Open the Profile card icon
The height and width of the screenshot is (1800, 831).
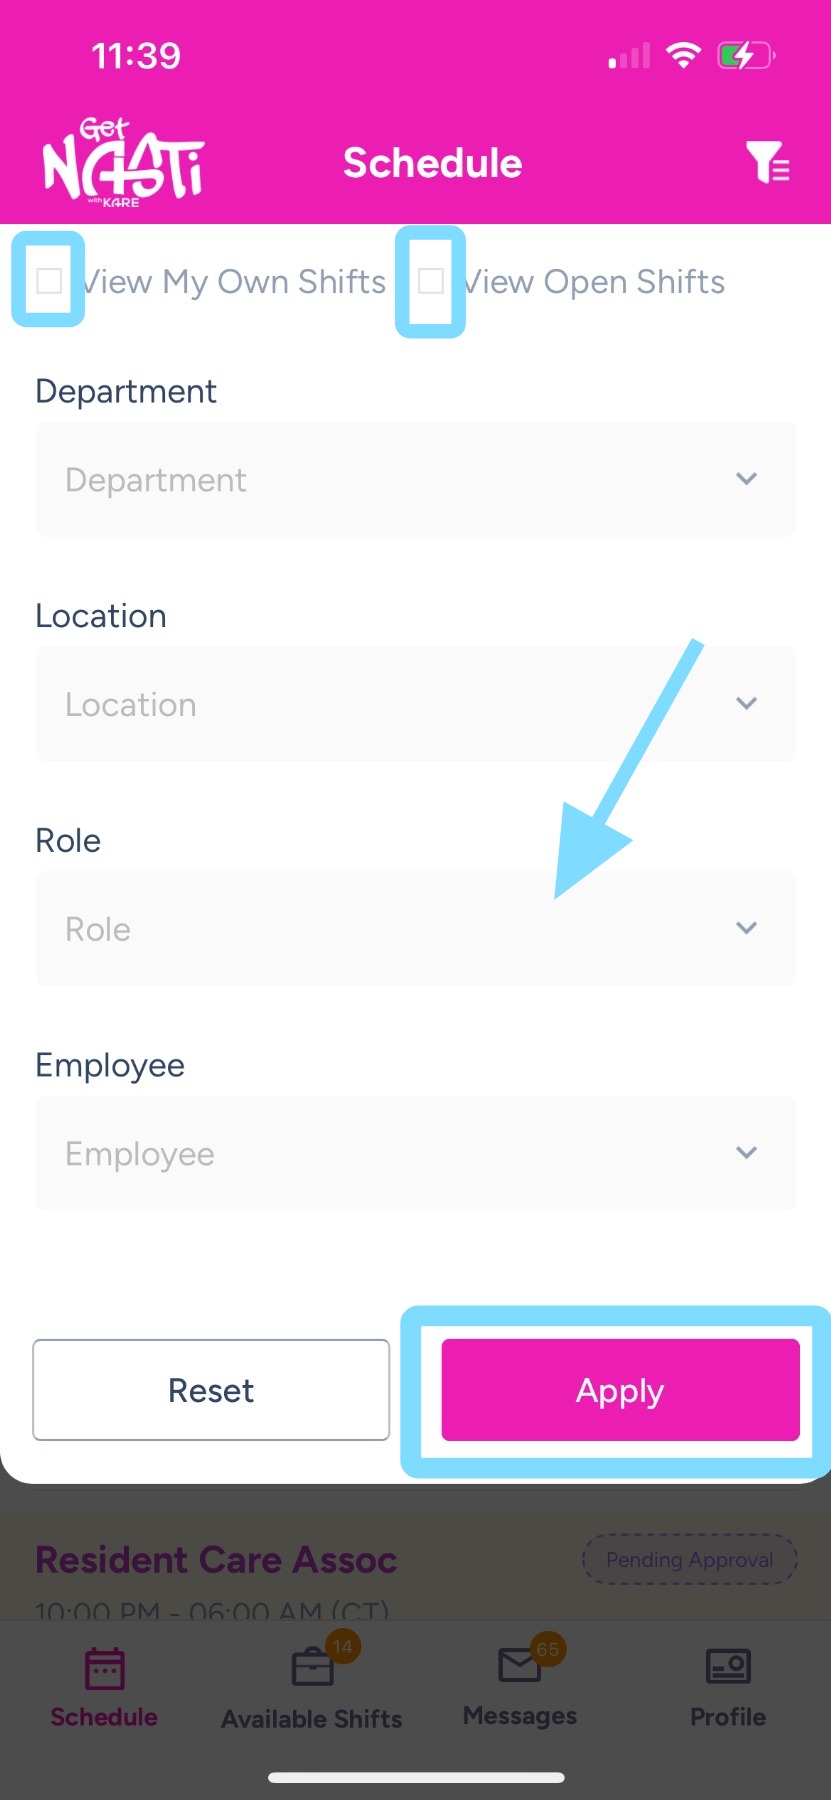728,1667
